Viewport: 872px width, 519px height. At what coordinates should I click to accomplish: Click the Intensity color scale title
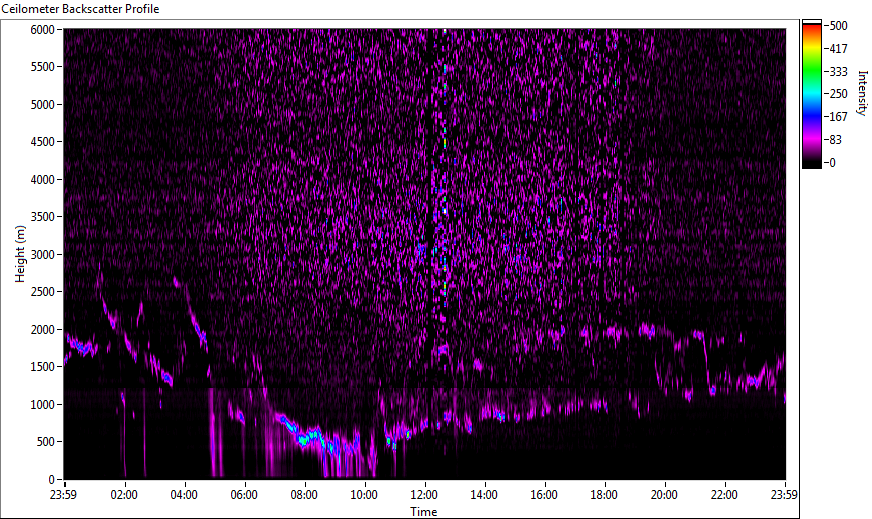(x=863, y=93)
